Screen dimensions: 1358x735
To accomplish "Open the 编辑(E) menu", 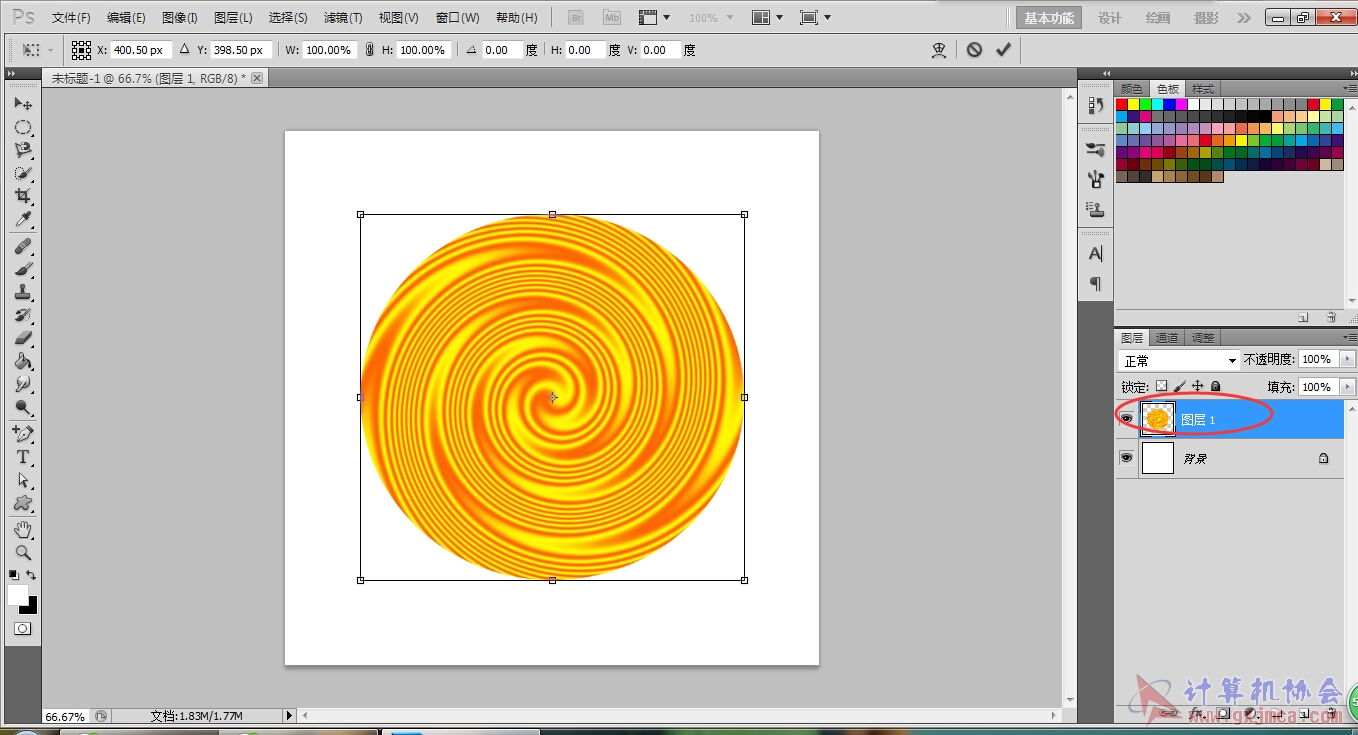I will tap(126, 18).
